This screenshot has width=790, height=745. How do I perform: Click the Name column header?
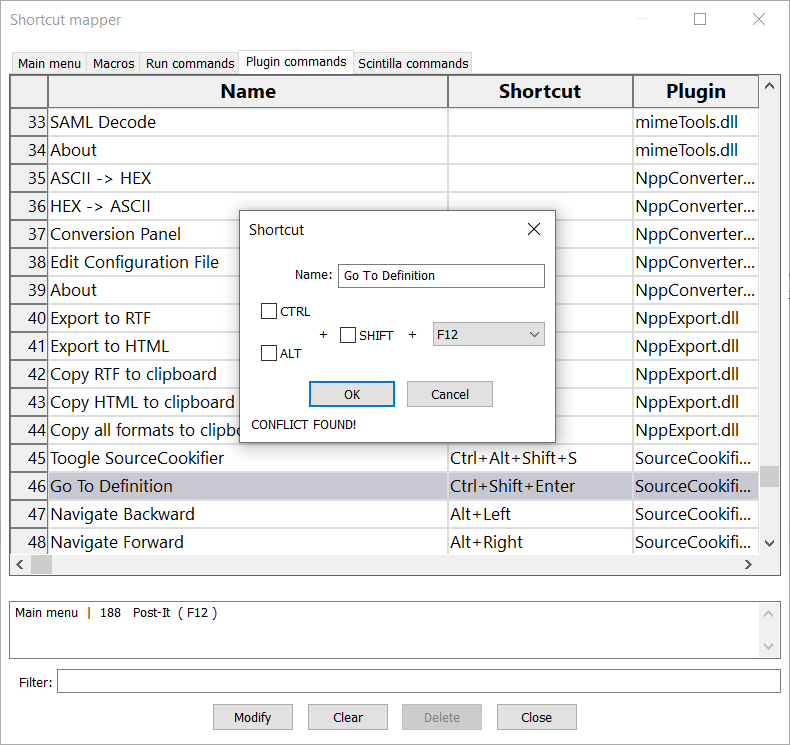pos(248,91)
